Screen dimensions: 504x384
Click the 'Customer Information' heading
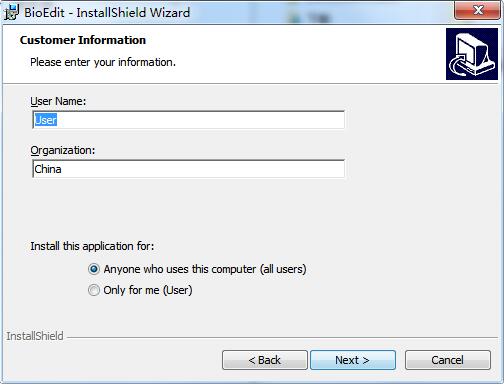point(83,40)
